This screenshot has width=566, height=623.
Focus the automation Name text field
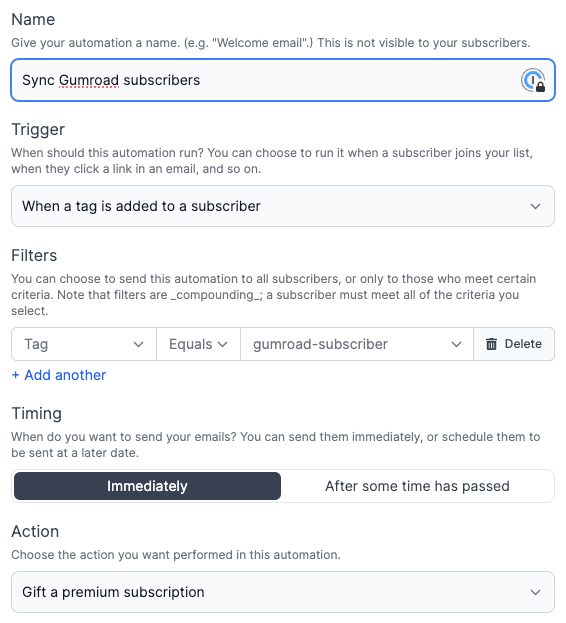(283, 80)
